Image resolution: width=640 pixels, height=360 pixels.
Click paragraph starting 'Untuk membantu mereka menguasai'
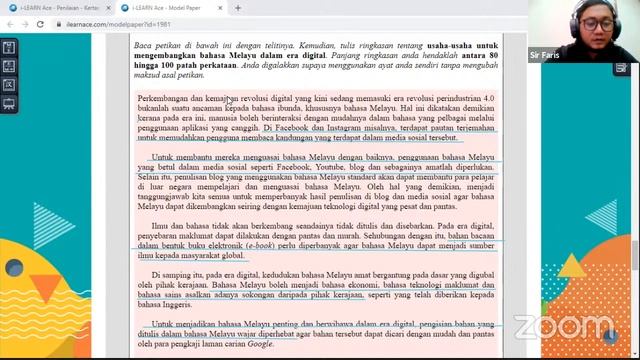(x=316, y=182)
